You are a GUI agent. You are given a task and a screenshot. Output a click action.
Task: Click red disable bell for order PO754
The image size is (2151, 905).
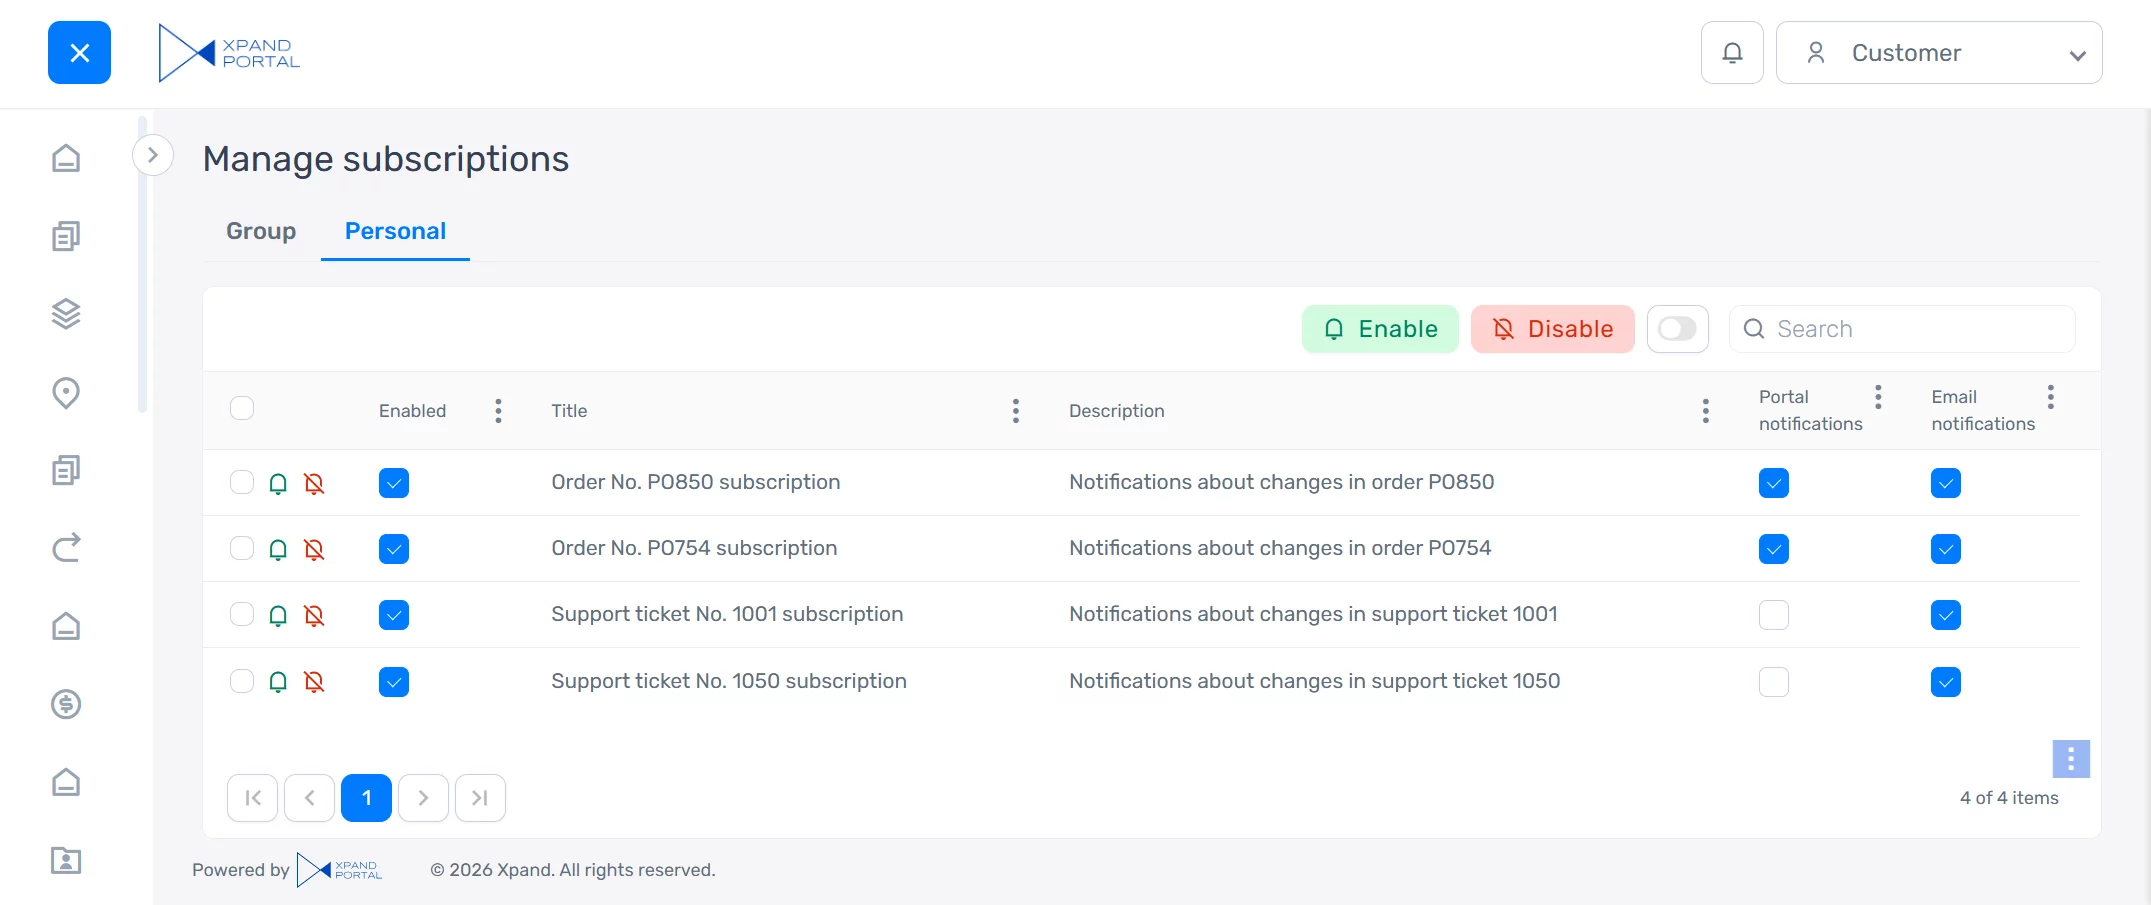[314, 550]
